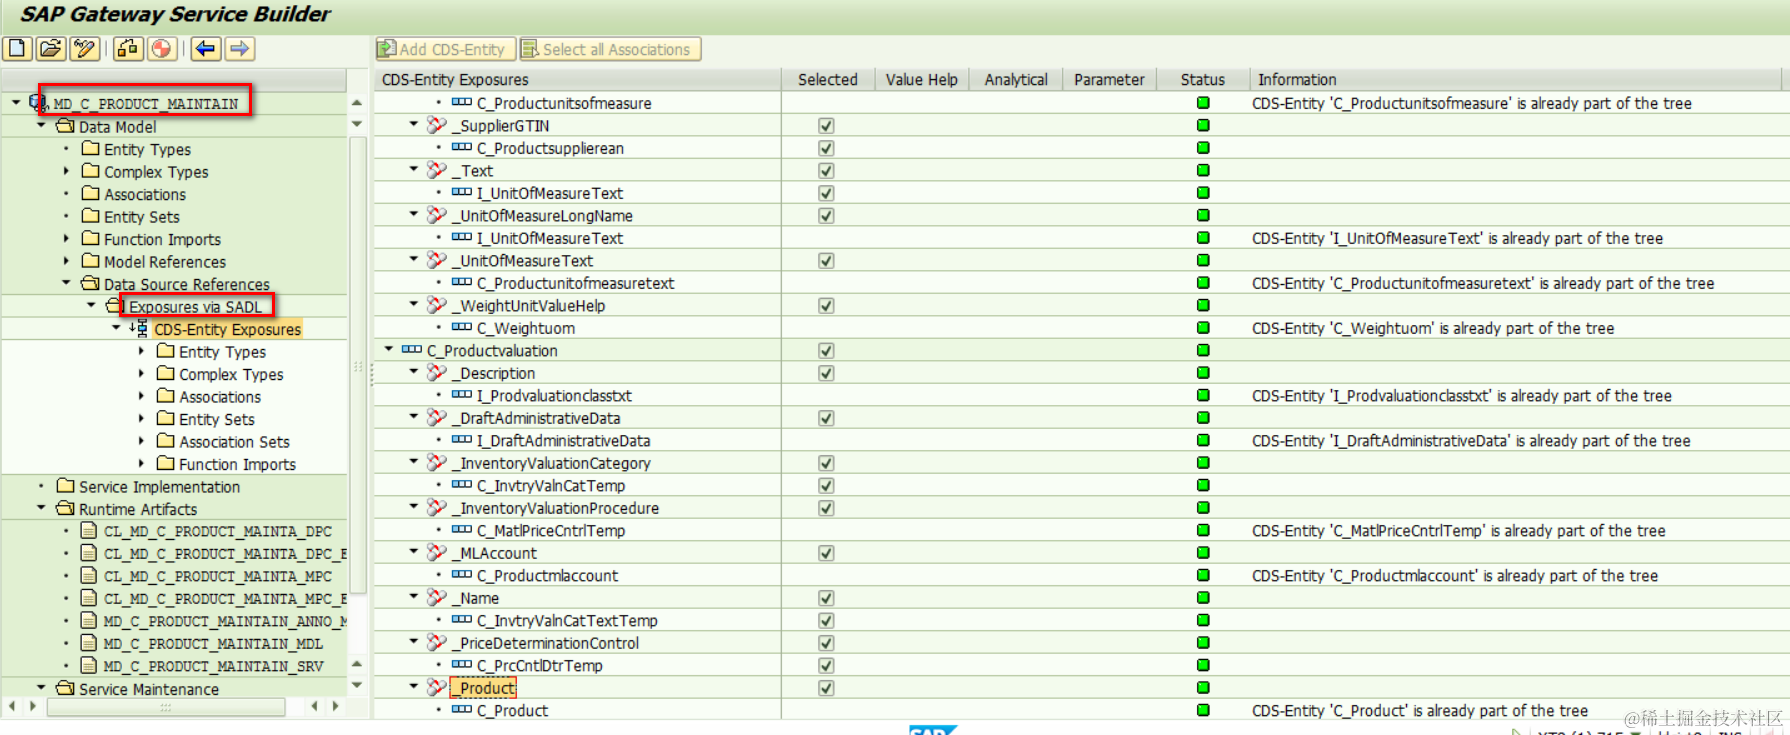Expand Association Sets under CDS-Entity Exposures
The image size is (1790, 735).
click(x=141, y=441)
